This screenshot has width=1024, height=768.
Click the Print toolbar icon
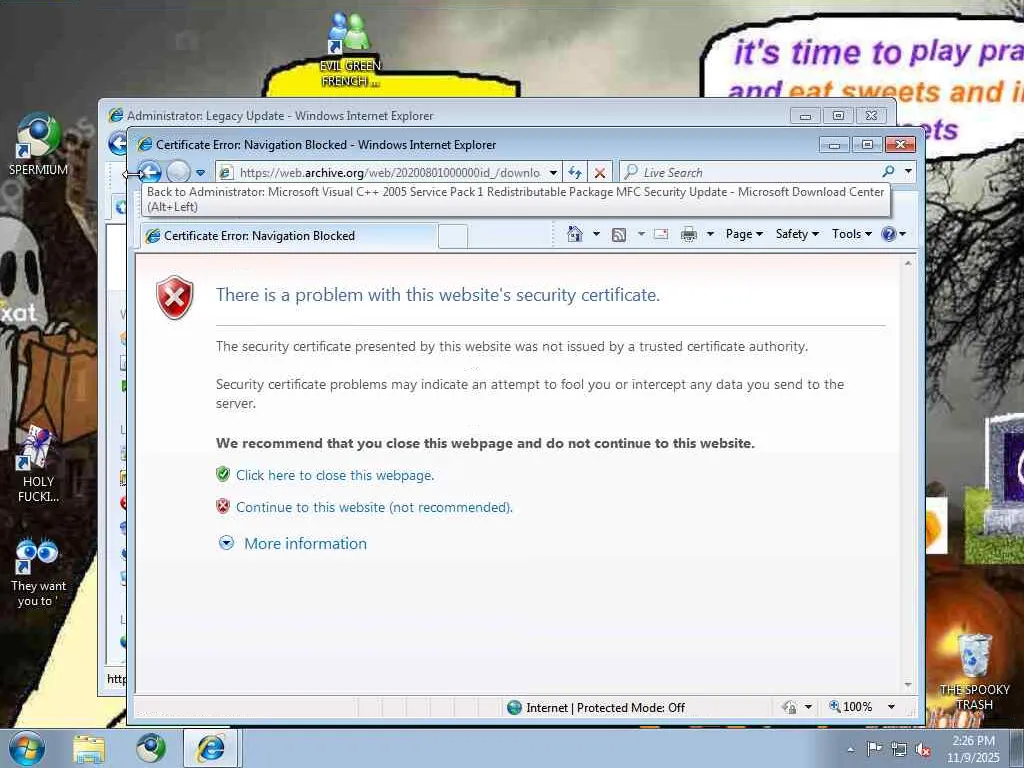point(688,234)
